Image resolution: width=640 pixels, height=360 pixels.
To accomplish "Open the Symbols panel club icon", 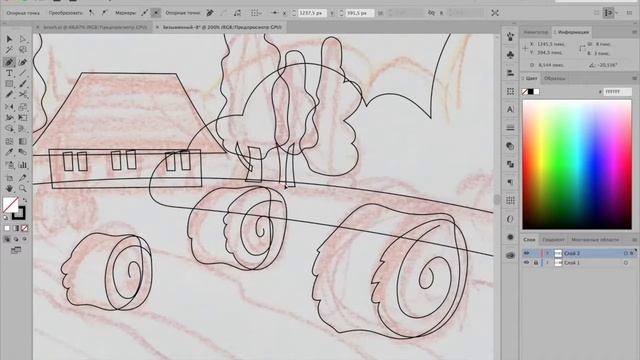I will coord(510,55).
